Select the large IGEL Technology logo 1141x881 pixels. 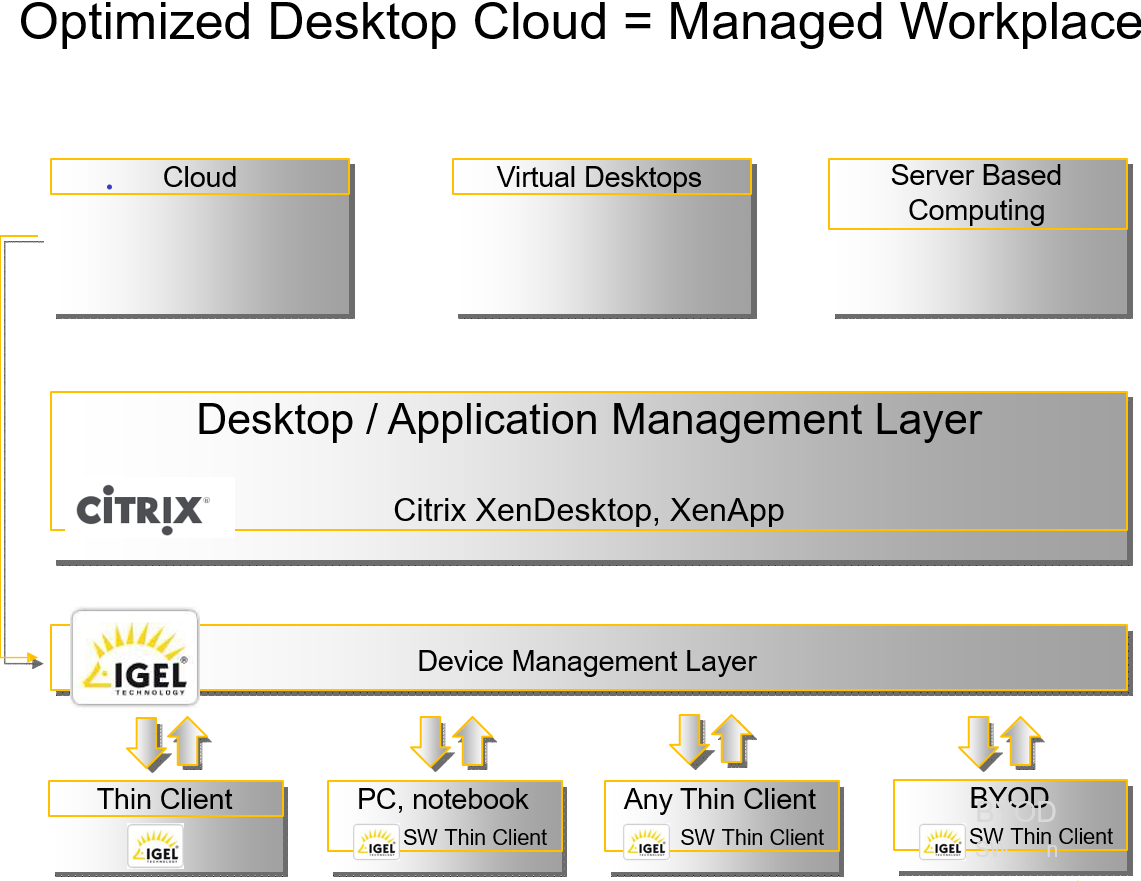tap(135, 658)
